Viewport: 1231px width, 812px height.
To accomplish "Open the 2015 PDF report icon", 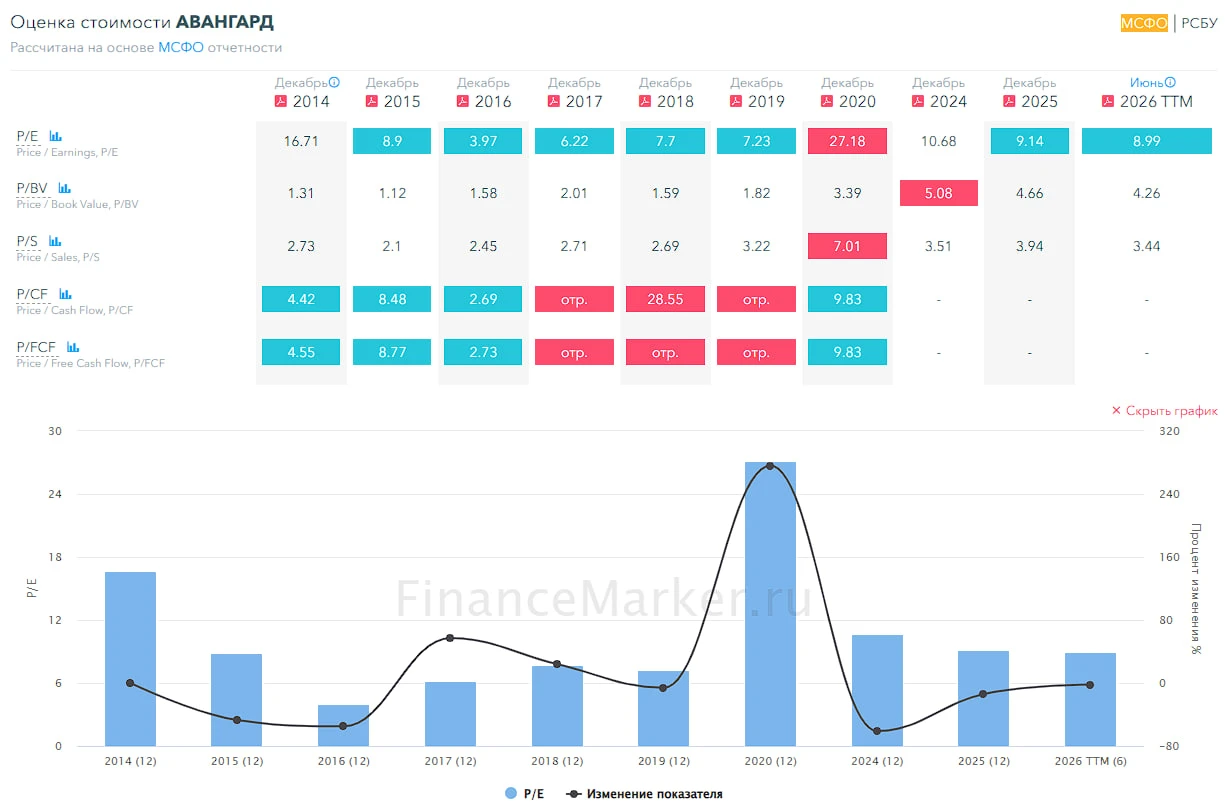I will (371, 101).
